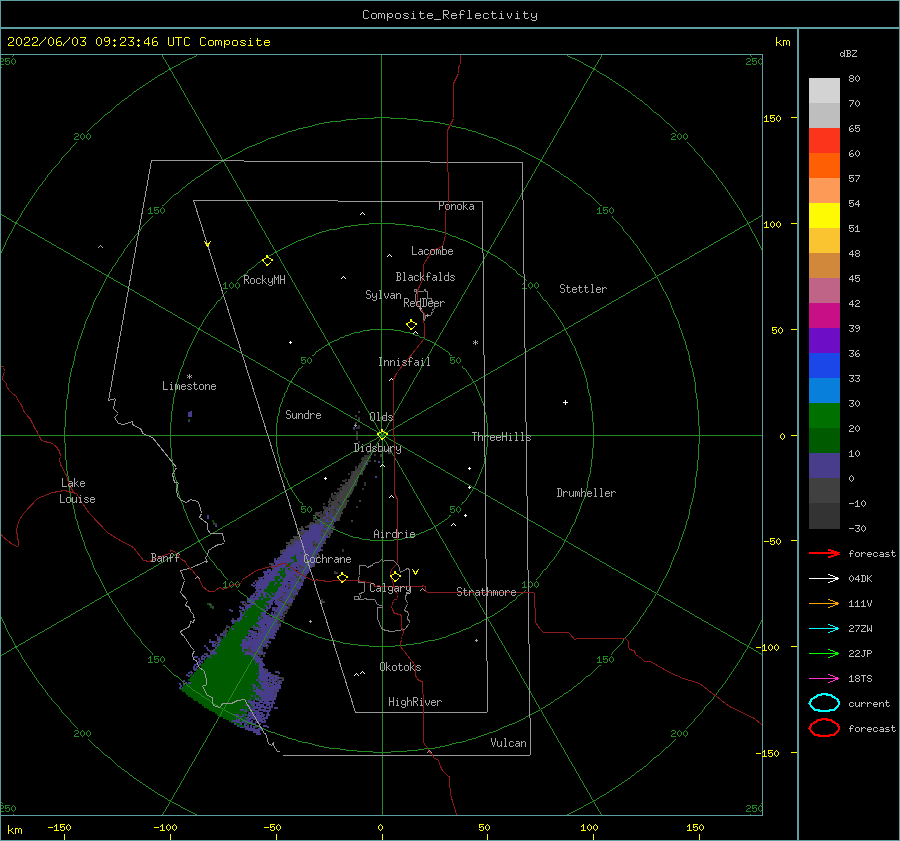Click the cyan current ellipse icon
Viewport: 900px width, 841px height.
pyautogui.click(x=824, y=703)
